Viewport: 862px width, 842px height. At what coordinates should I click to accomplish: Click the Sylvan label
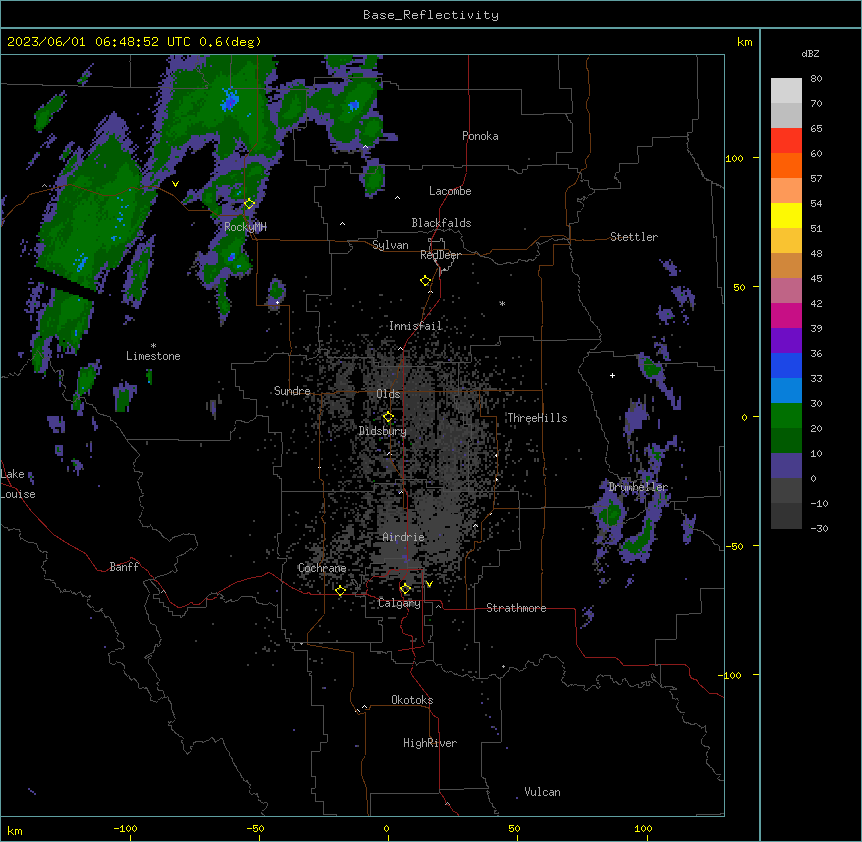click(x=390, y=245)
